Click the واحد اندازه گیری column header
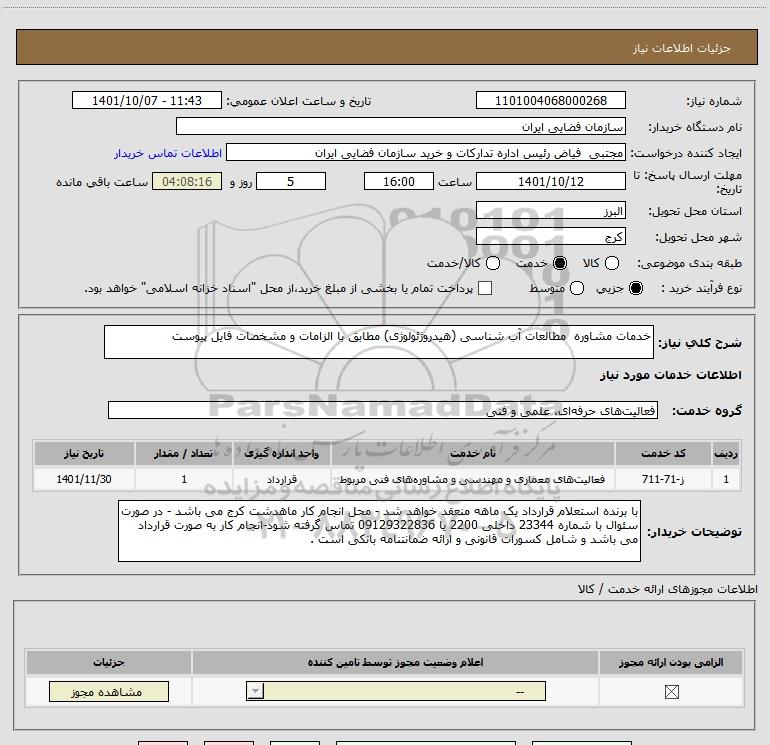 pyautogui.click(x=282, y=453)
